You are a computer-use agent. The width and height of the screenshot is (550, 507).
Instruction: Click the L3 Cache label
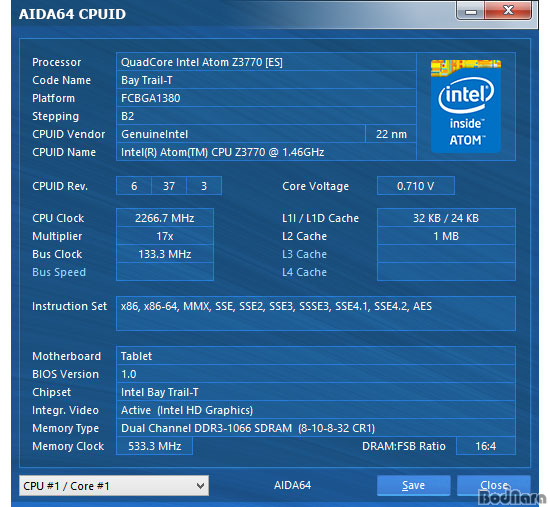pyautogui.click(x=304, y=254)
